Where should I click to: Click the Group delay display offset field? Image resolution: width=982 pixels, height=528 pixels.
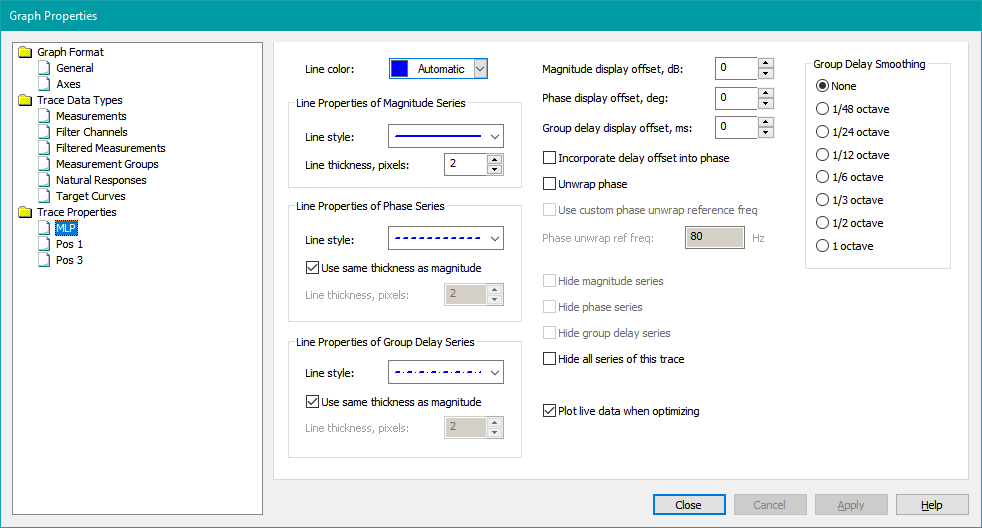click(736, 127)
